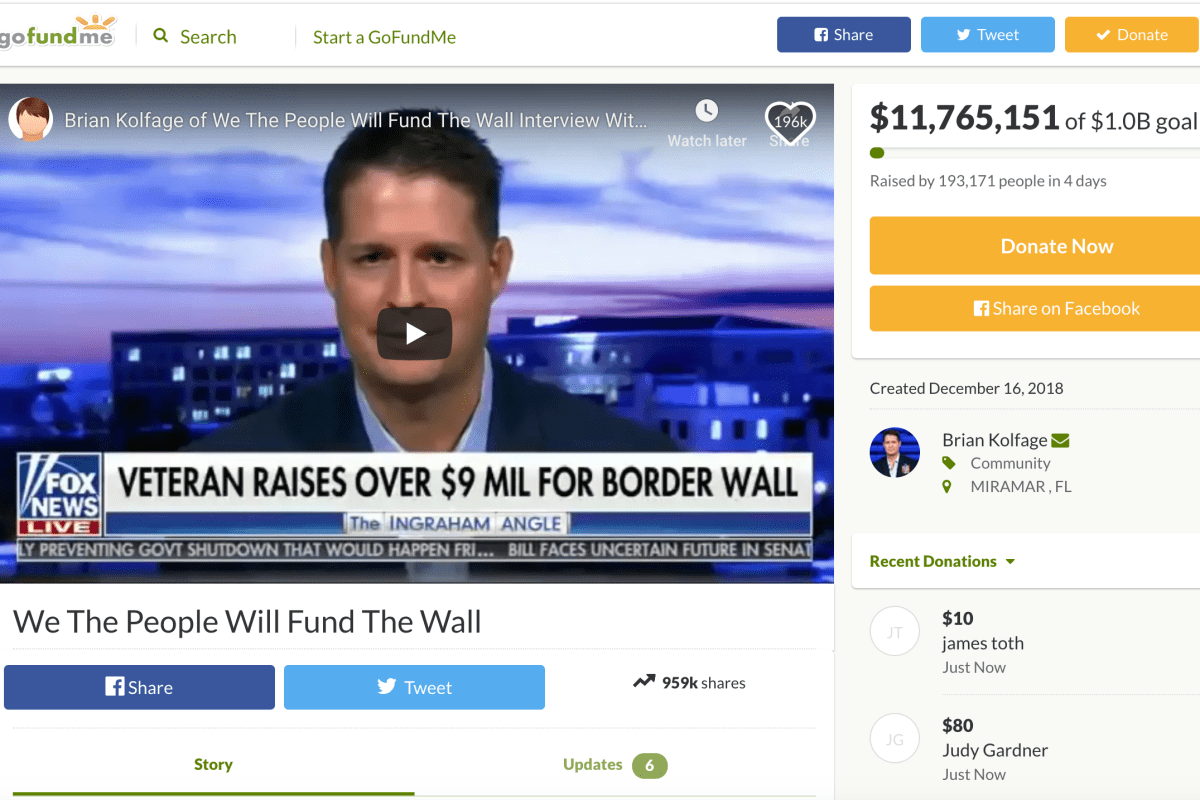This screenshot has height=800, width=1200.
Task: Click the Miramar location pin icon
Action: point(947,487)
